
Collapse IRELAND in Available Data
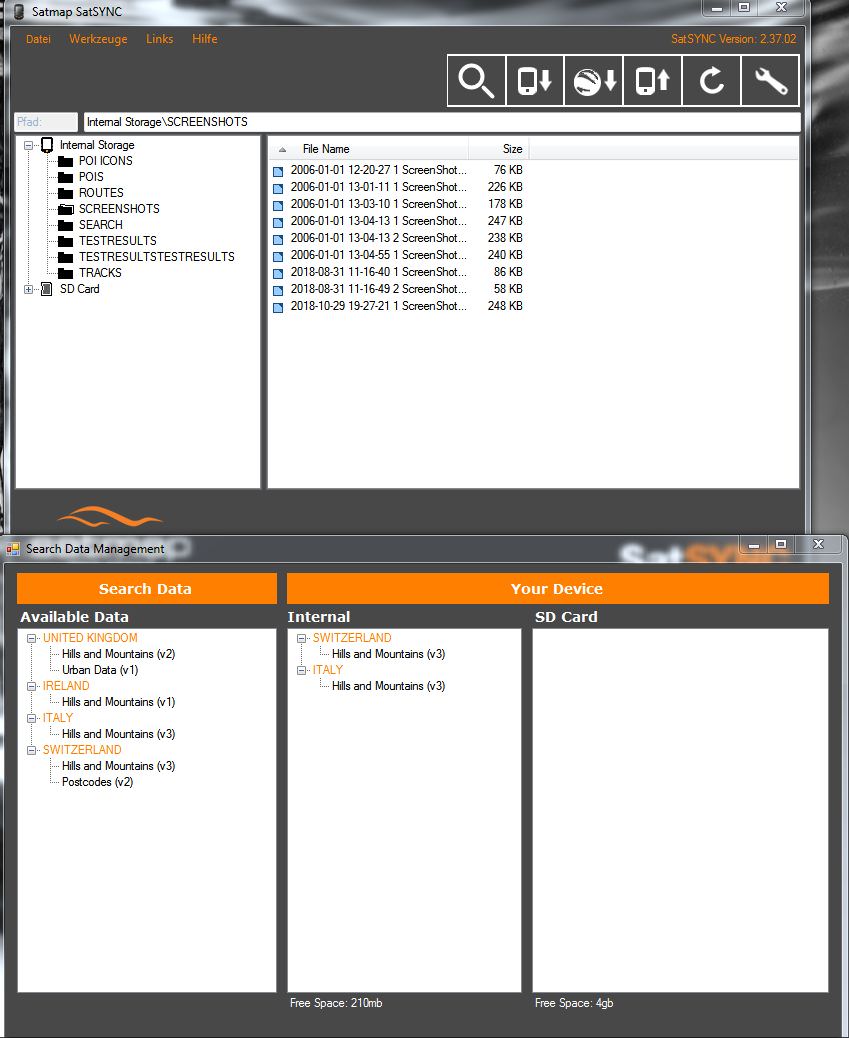pyautogui.click(x=31, y=686)
